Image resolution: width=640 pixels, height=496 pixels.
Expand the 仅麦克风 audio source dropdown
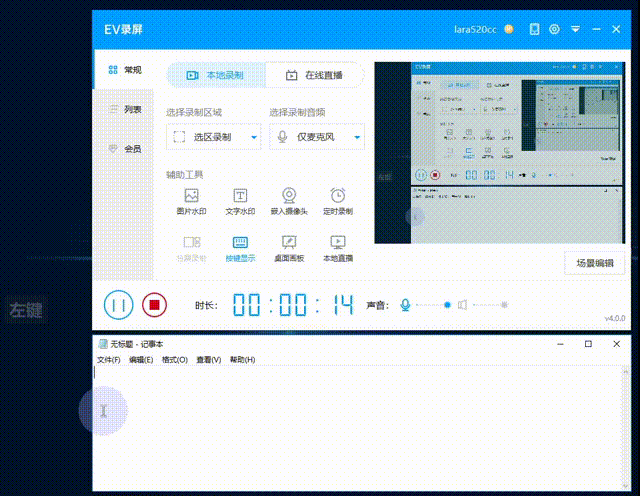coord(317,137)
